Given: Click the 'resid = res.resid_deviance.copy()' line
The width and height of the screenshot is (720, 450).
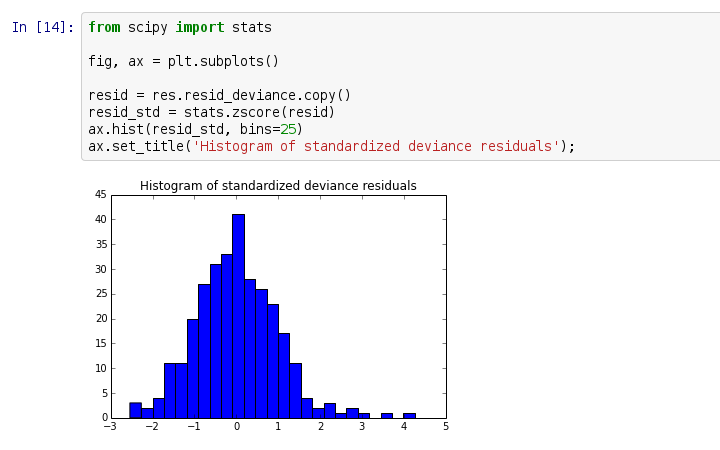Looking at the screenshot, I should 219,95.
